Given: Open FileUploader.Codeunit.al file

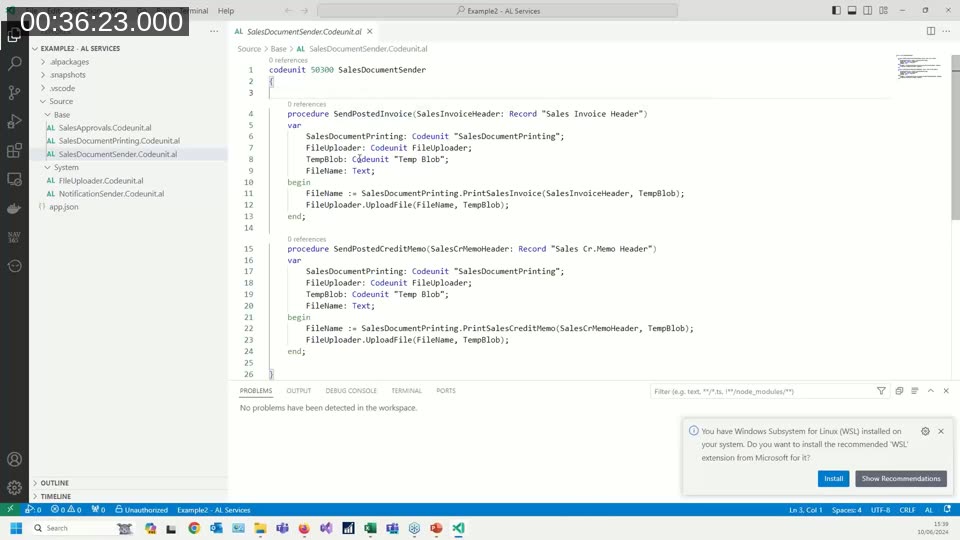Looking at the screenshot, I should 101,181.
